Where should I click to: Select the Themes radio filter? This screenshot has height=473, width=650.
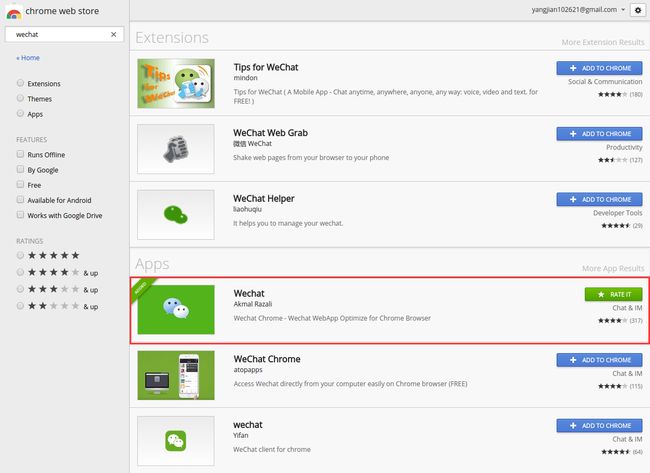20,98
